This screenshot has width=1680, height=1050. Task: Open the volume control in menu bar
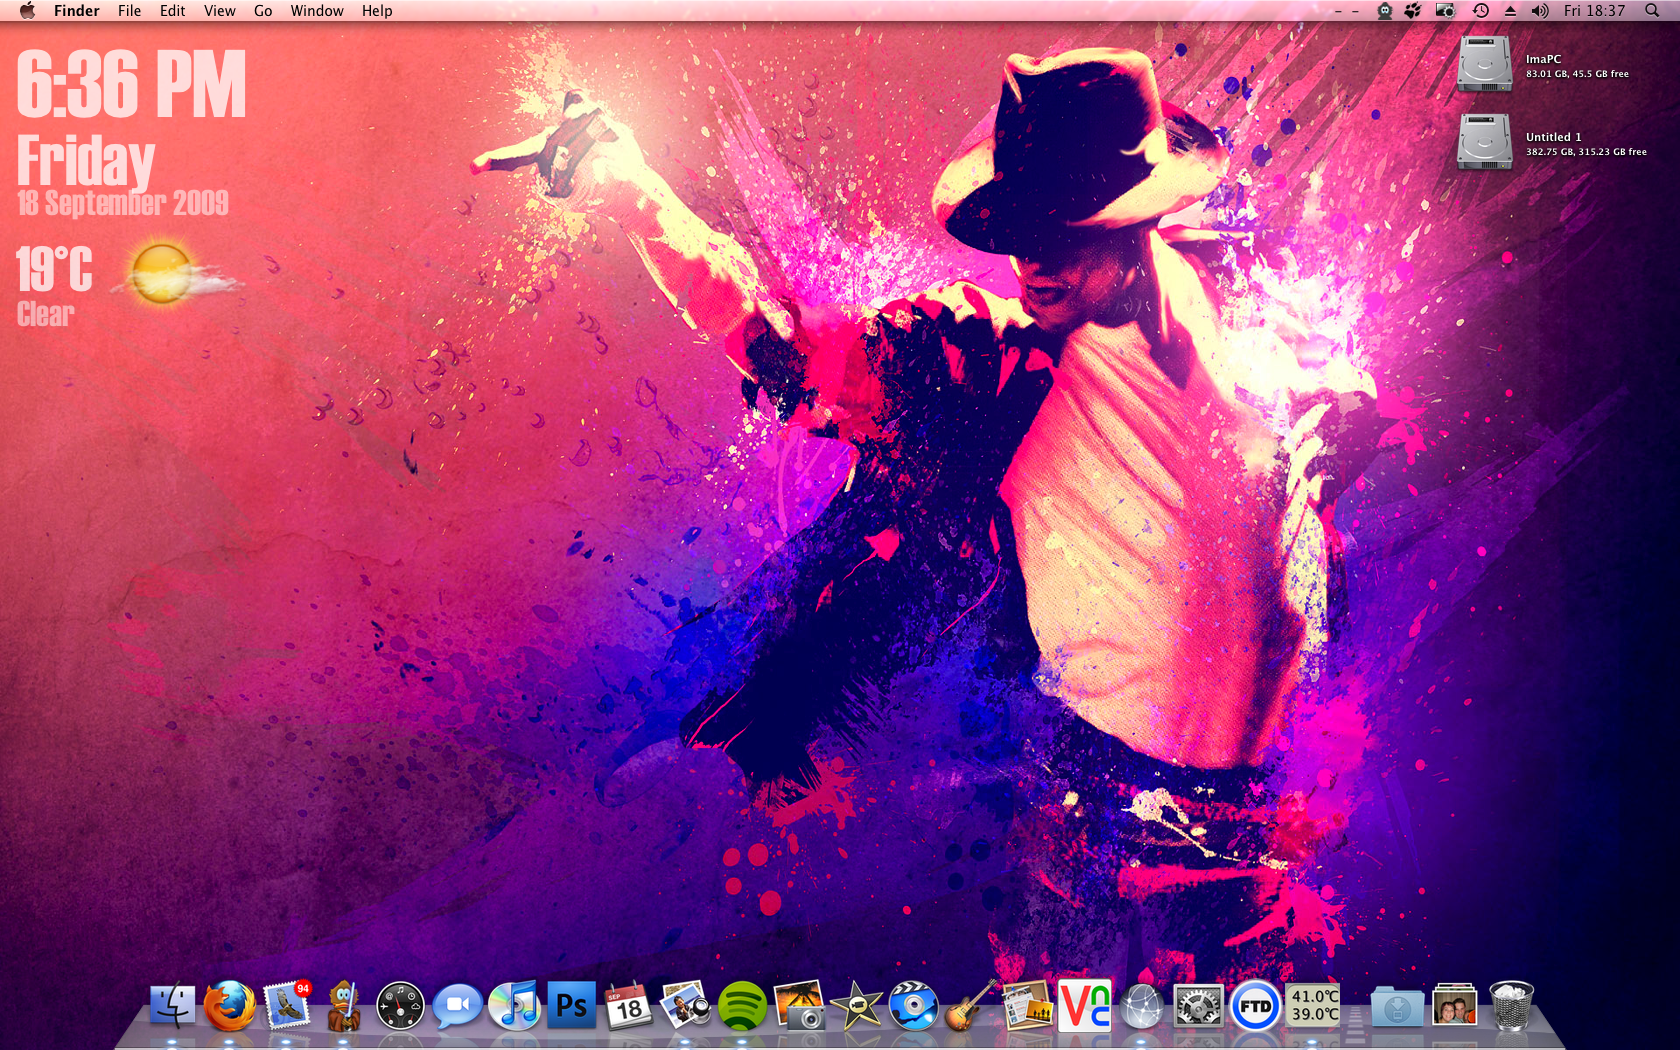(x=1540, y=11)
